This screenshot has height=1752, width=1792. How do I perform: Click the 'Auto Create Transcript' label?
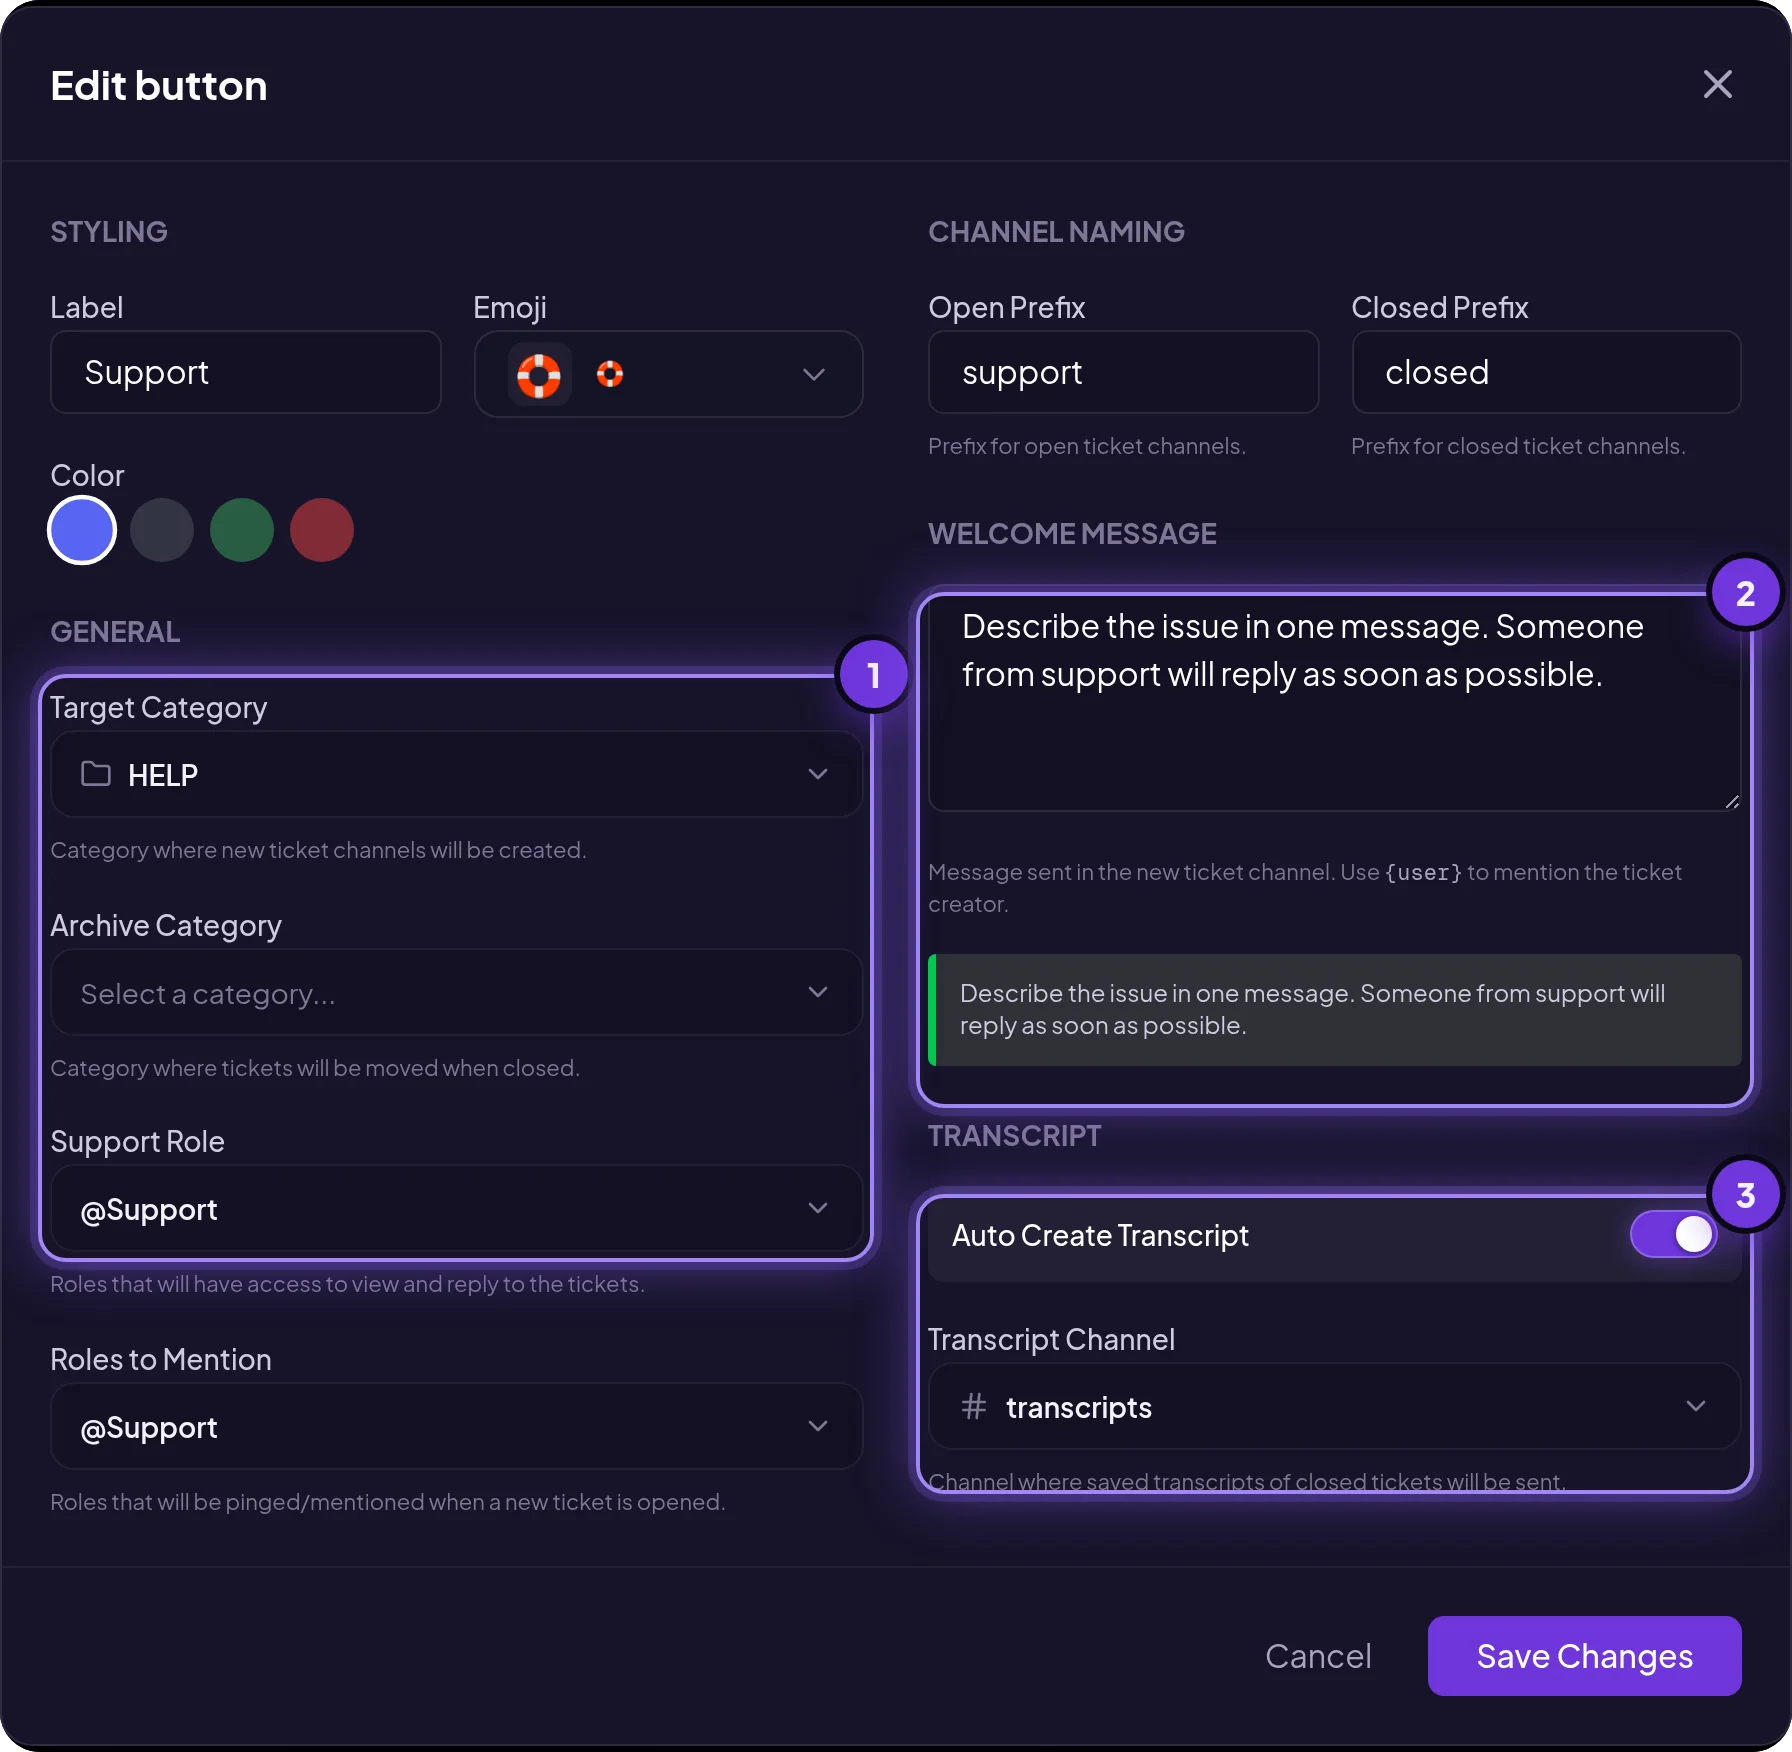(1100, 1236)
